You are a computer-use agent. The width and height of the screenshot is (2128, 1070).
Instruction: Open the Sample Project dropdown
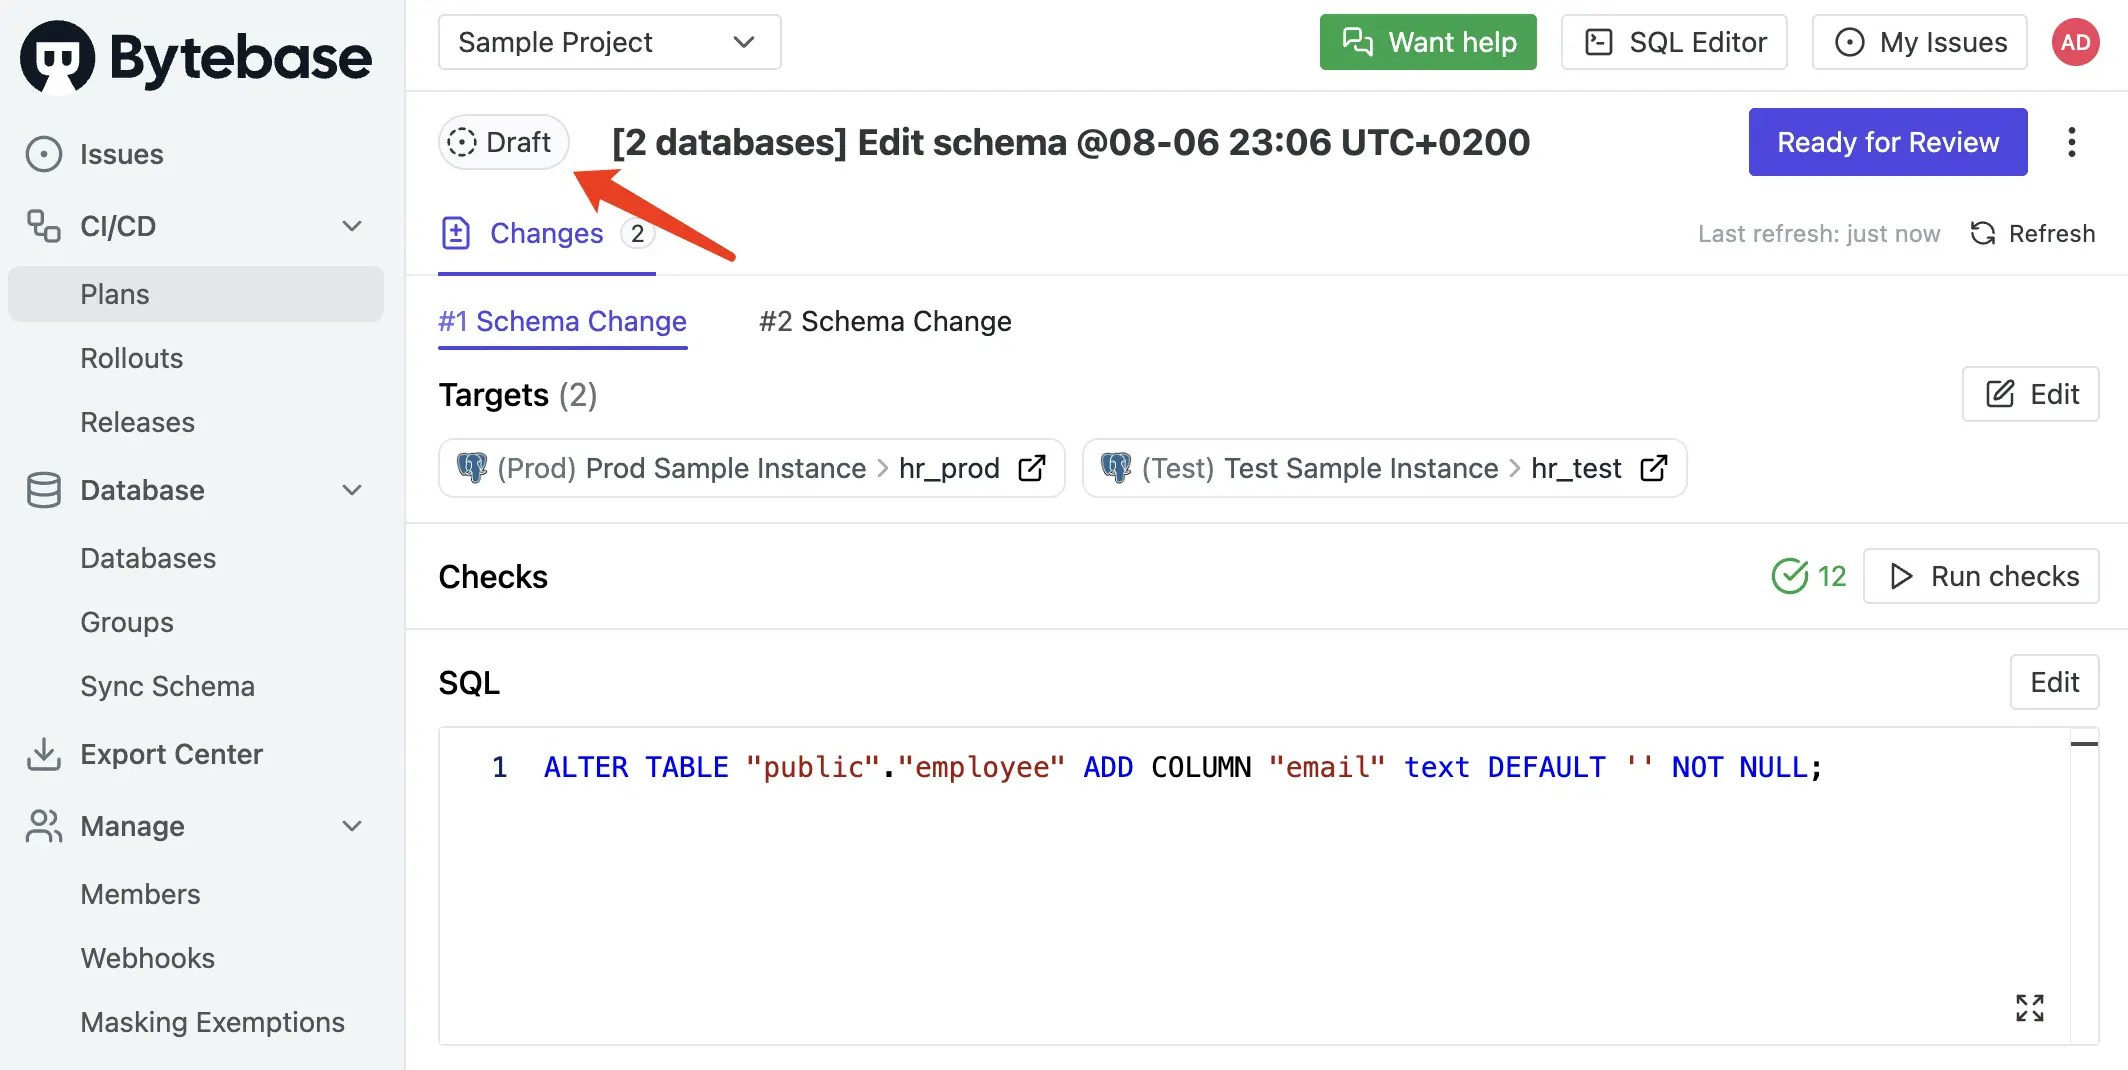[x=609, y=42]
